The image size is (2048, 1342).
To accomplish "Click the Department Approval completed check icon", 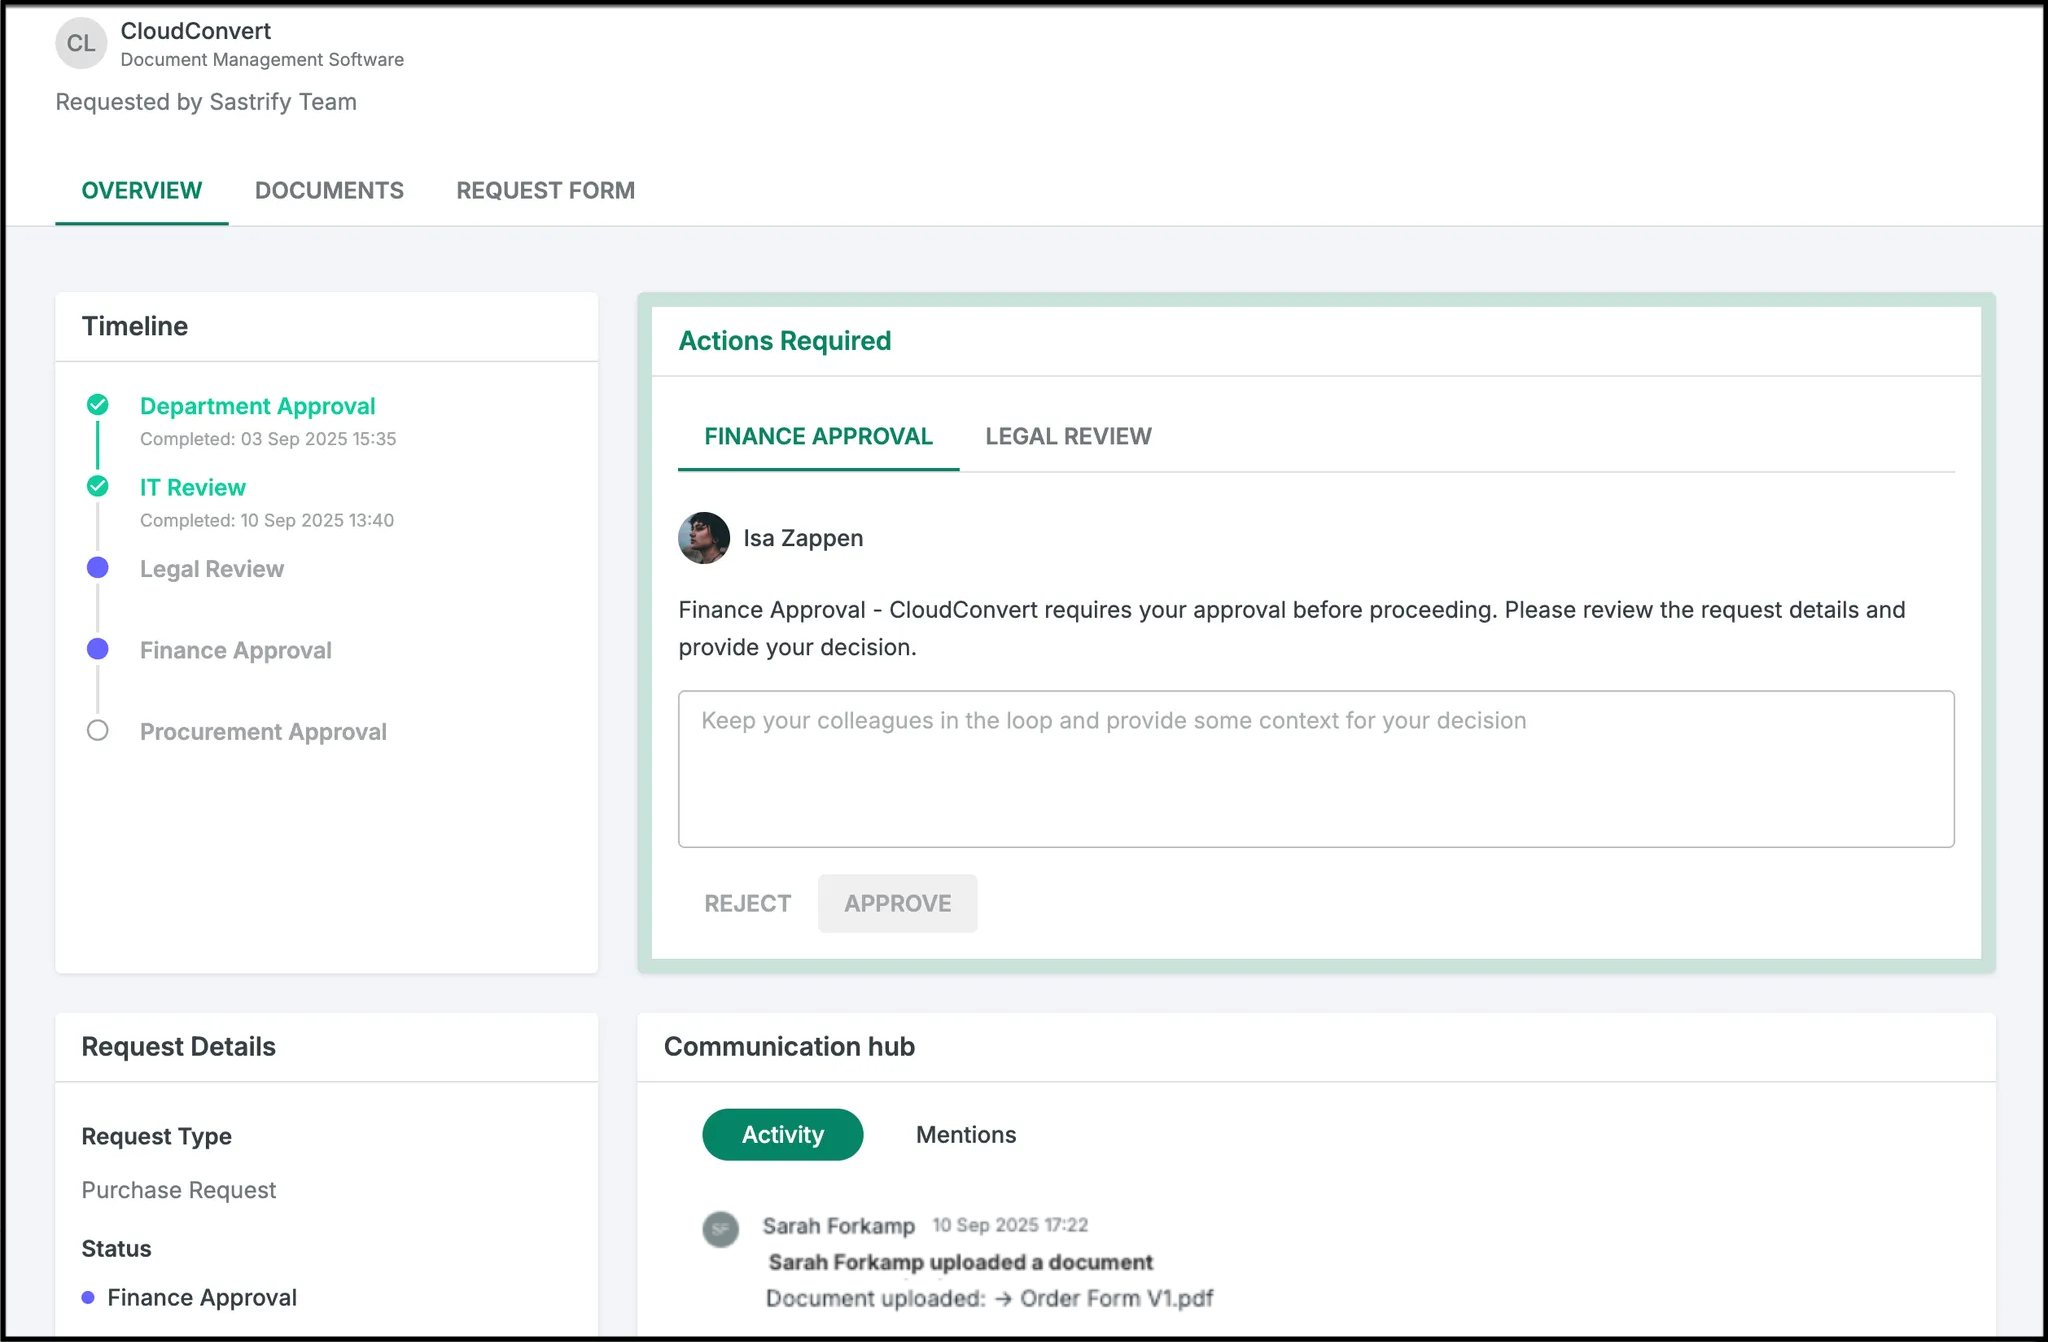I will click(x=97, y=405).
